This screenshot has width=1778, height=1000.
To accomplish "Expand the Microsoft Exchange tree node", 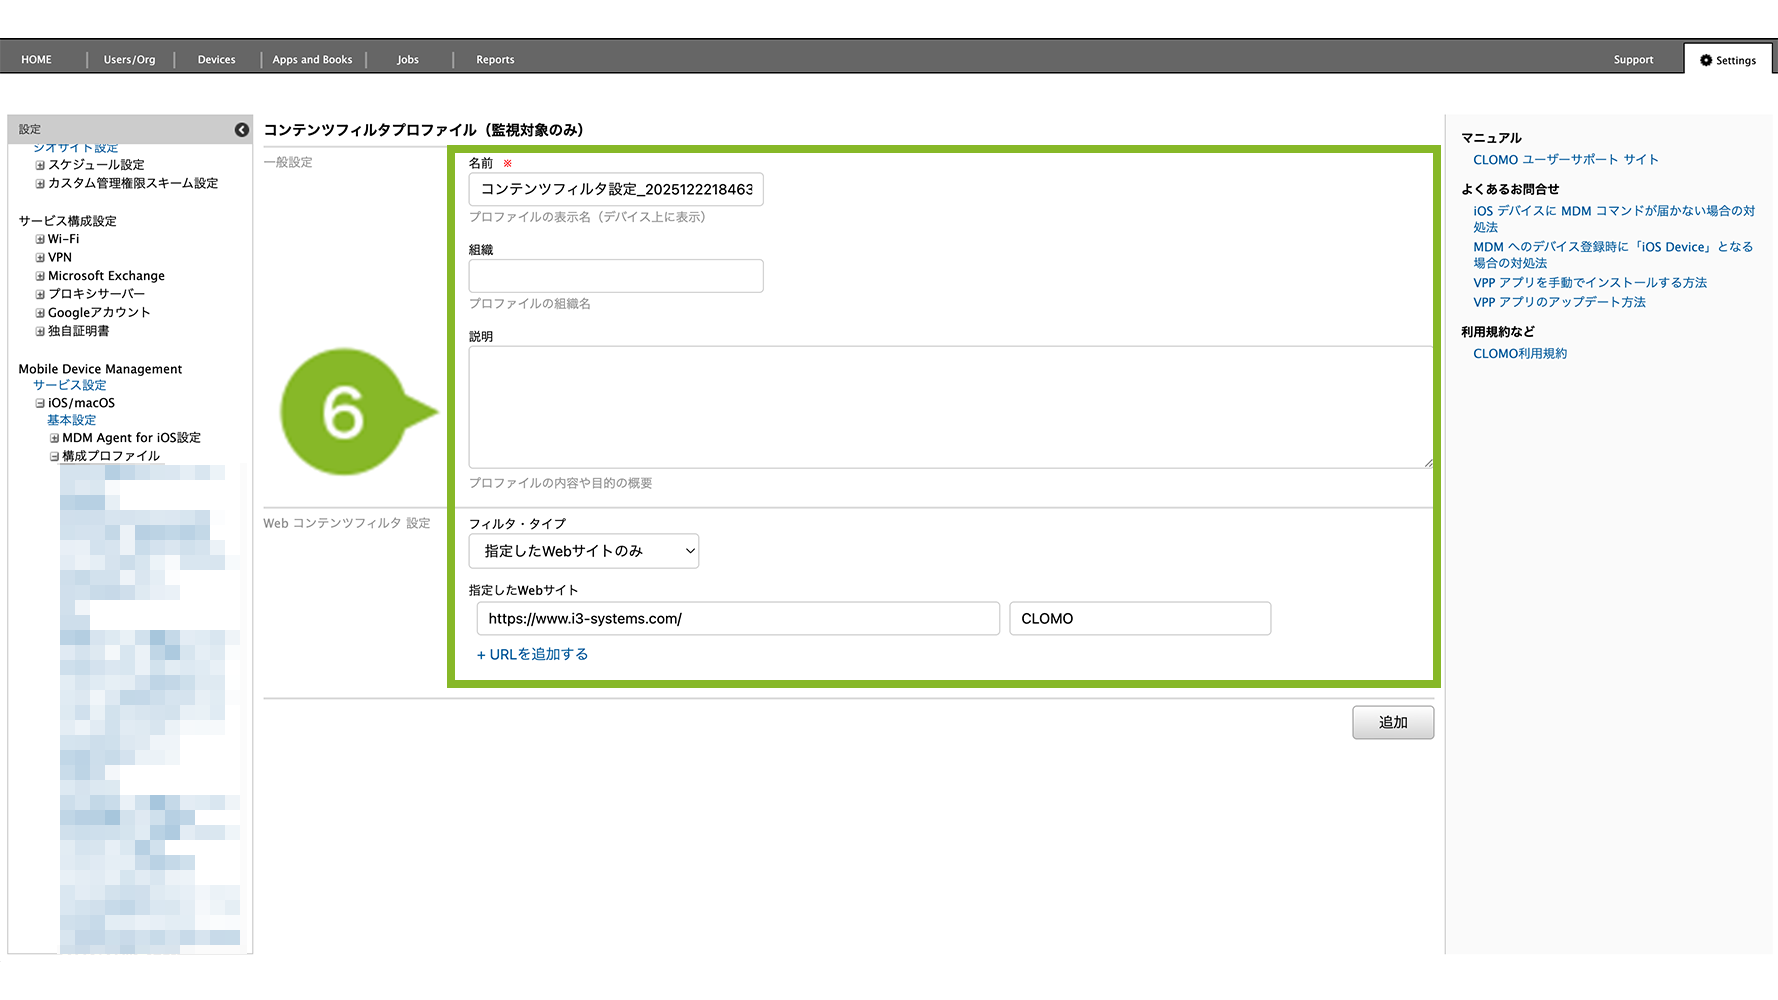I will (x=40, y=276).
